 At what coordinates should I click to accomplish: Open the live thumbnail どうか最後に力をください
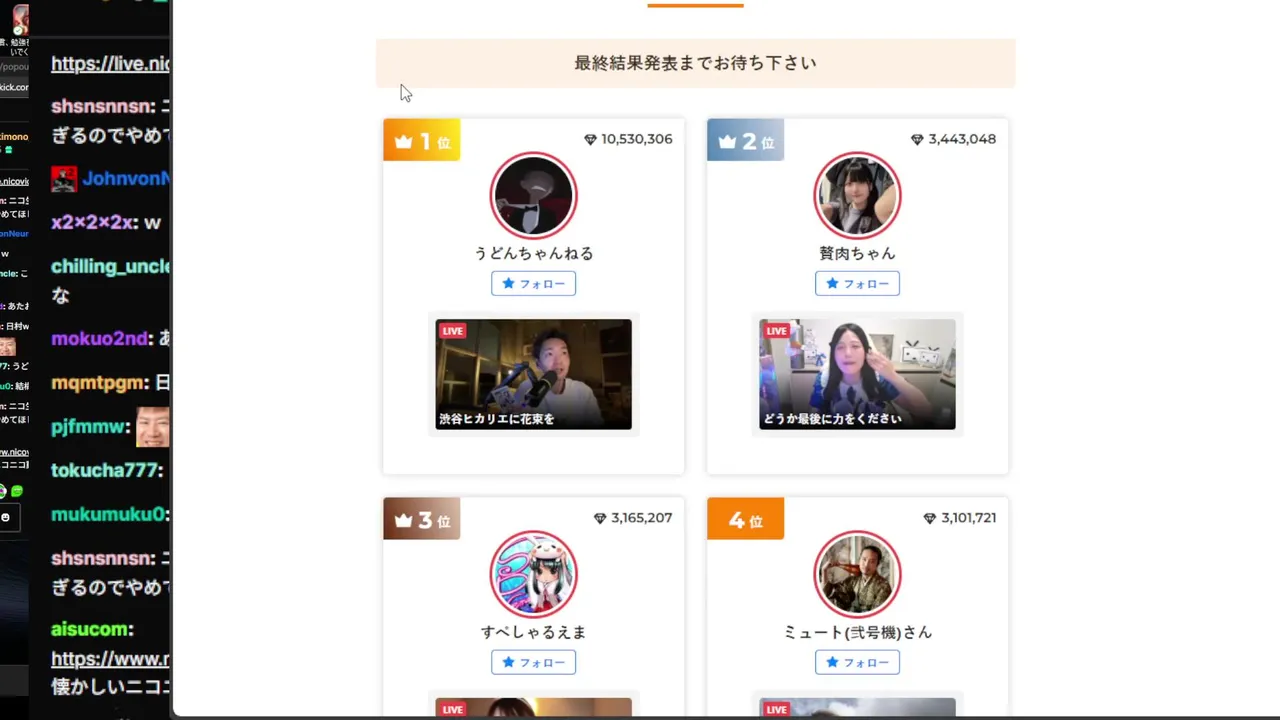coord(857,374)
